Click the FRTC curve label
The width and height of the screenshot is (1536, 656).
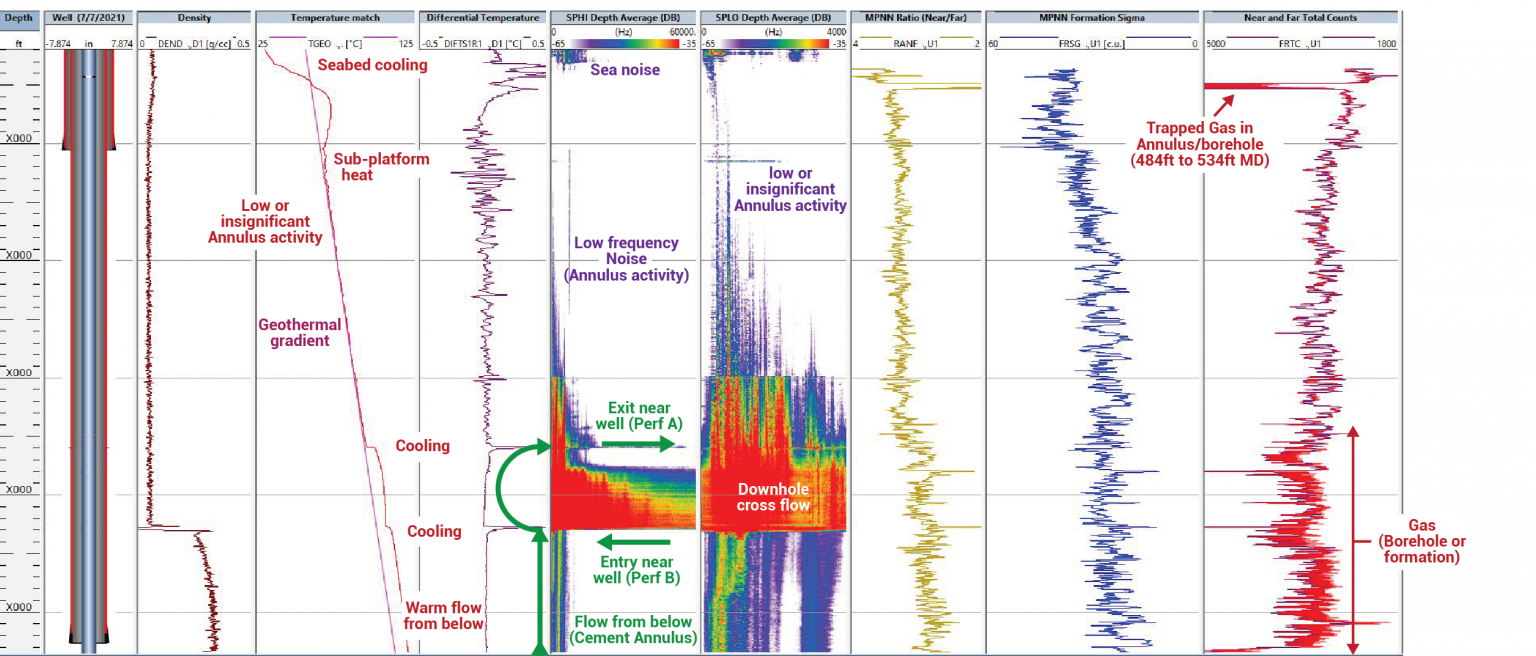pyautogui.click(x=1290, y=42)
